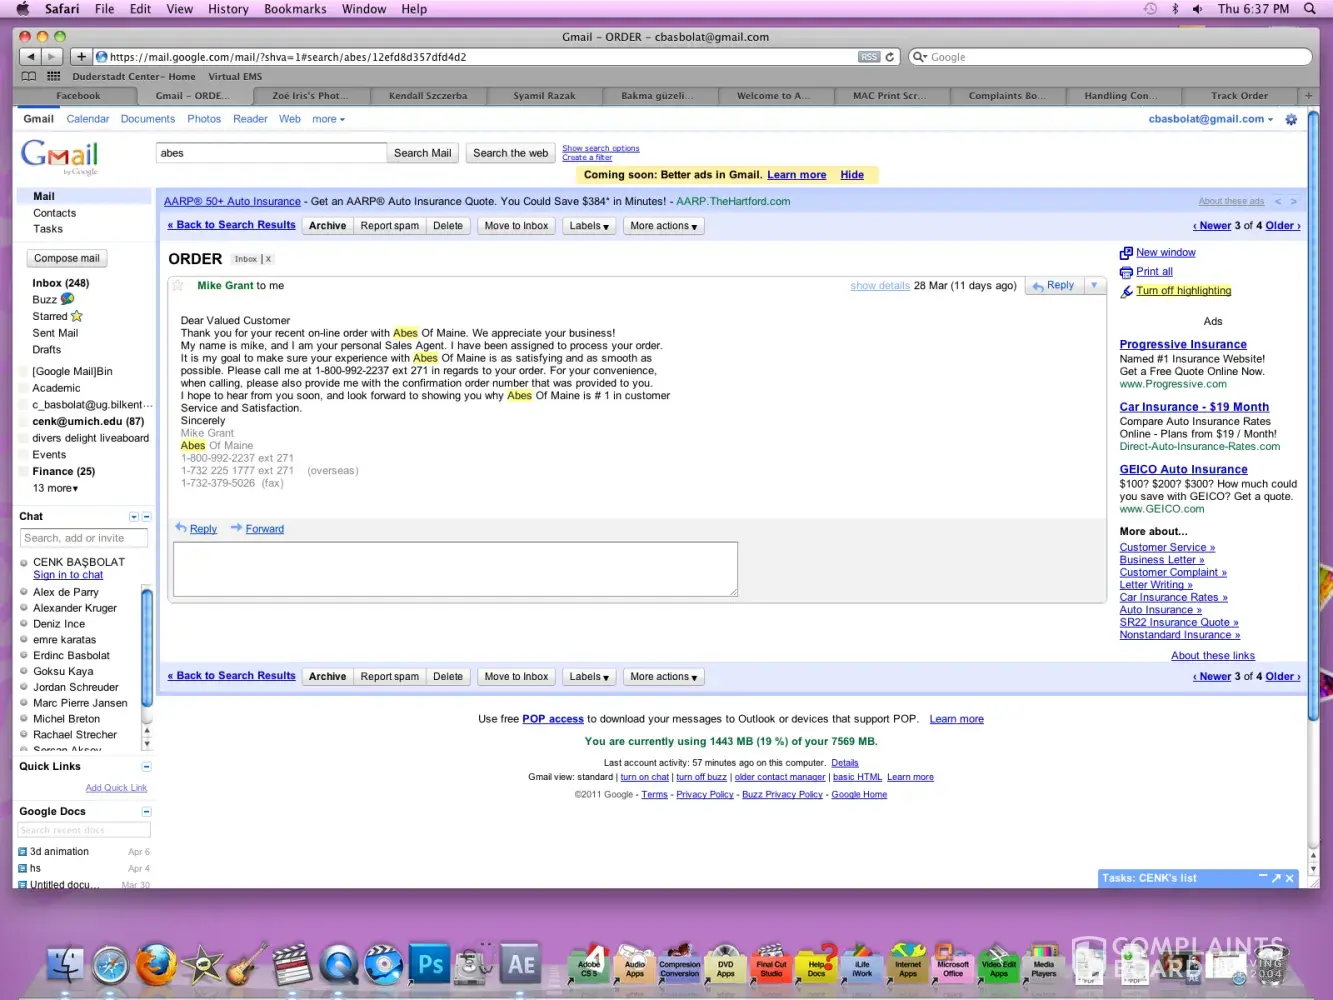This screenshot has height=1000, width=1333.
Task: Turn off highlighting of search terms
Action: [x=1183, y=291]
